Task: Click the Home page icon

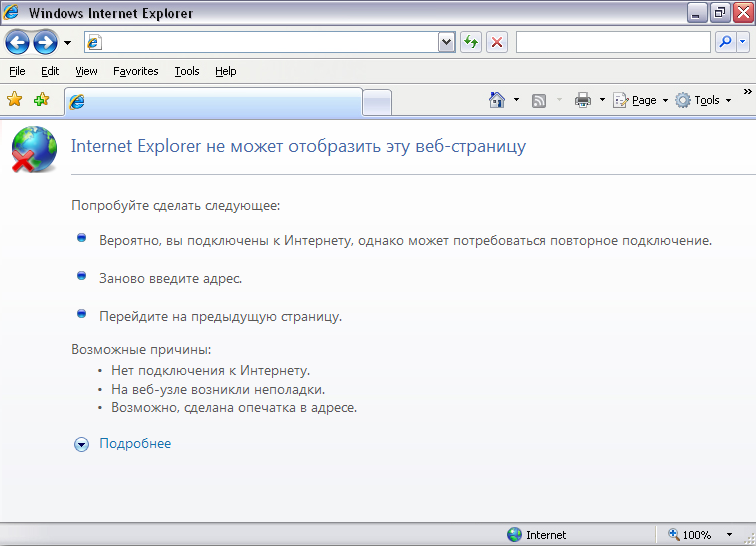Action: (497, 100)
